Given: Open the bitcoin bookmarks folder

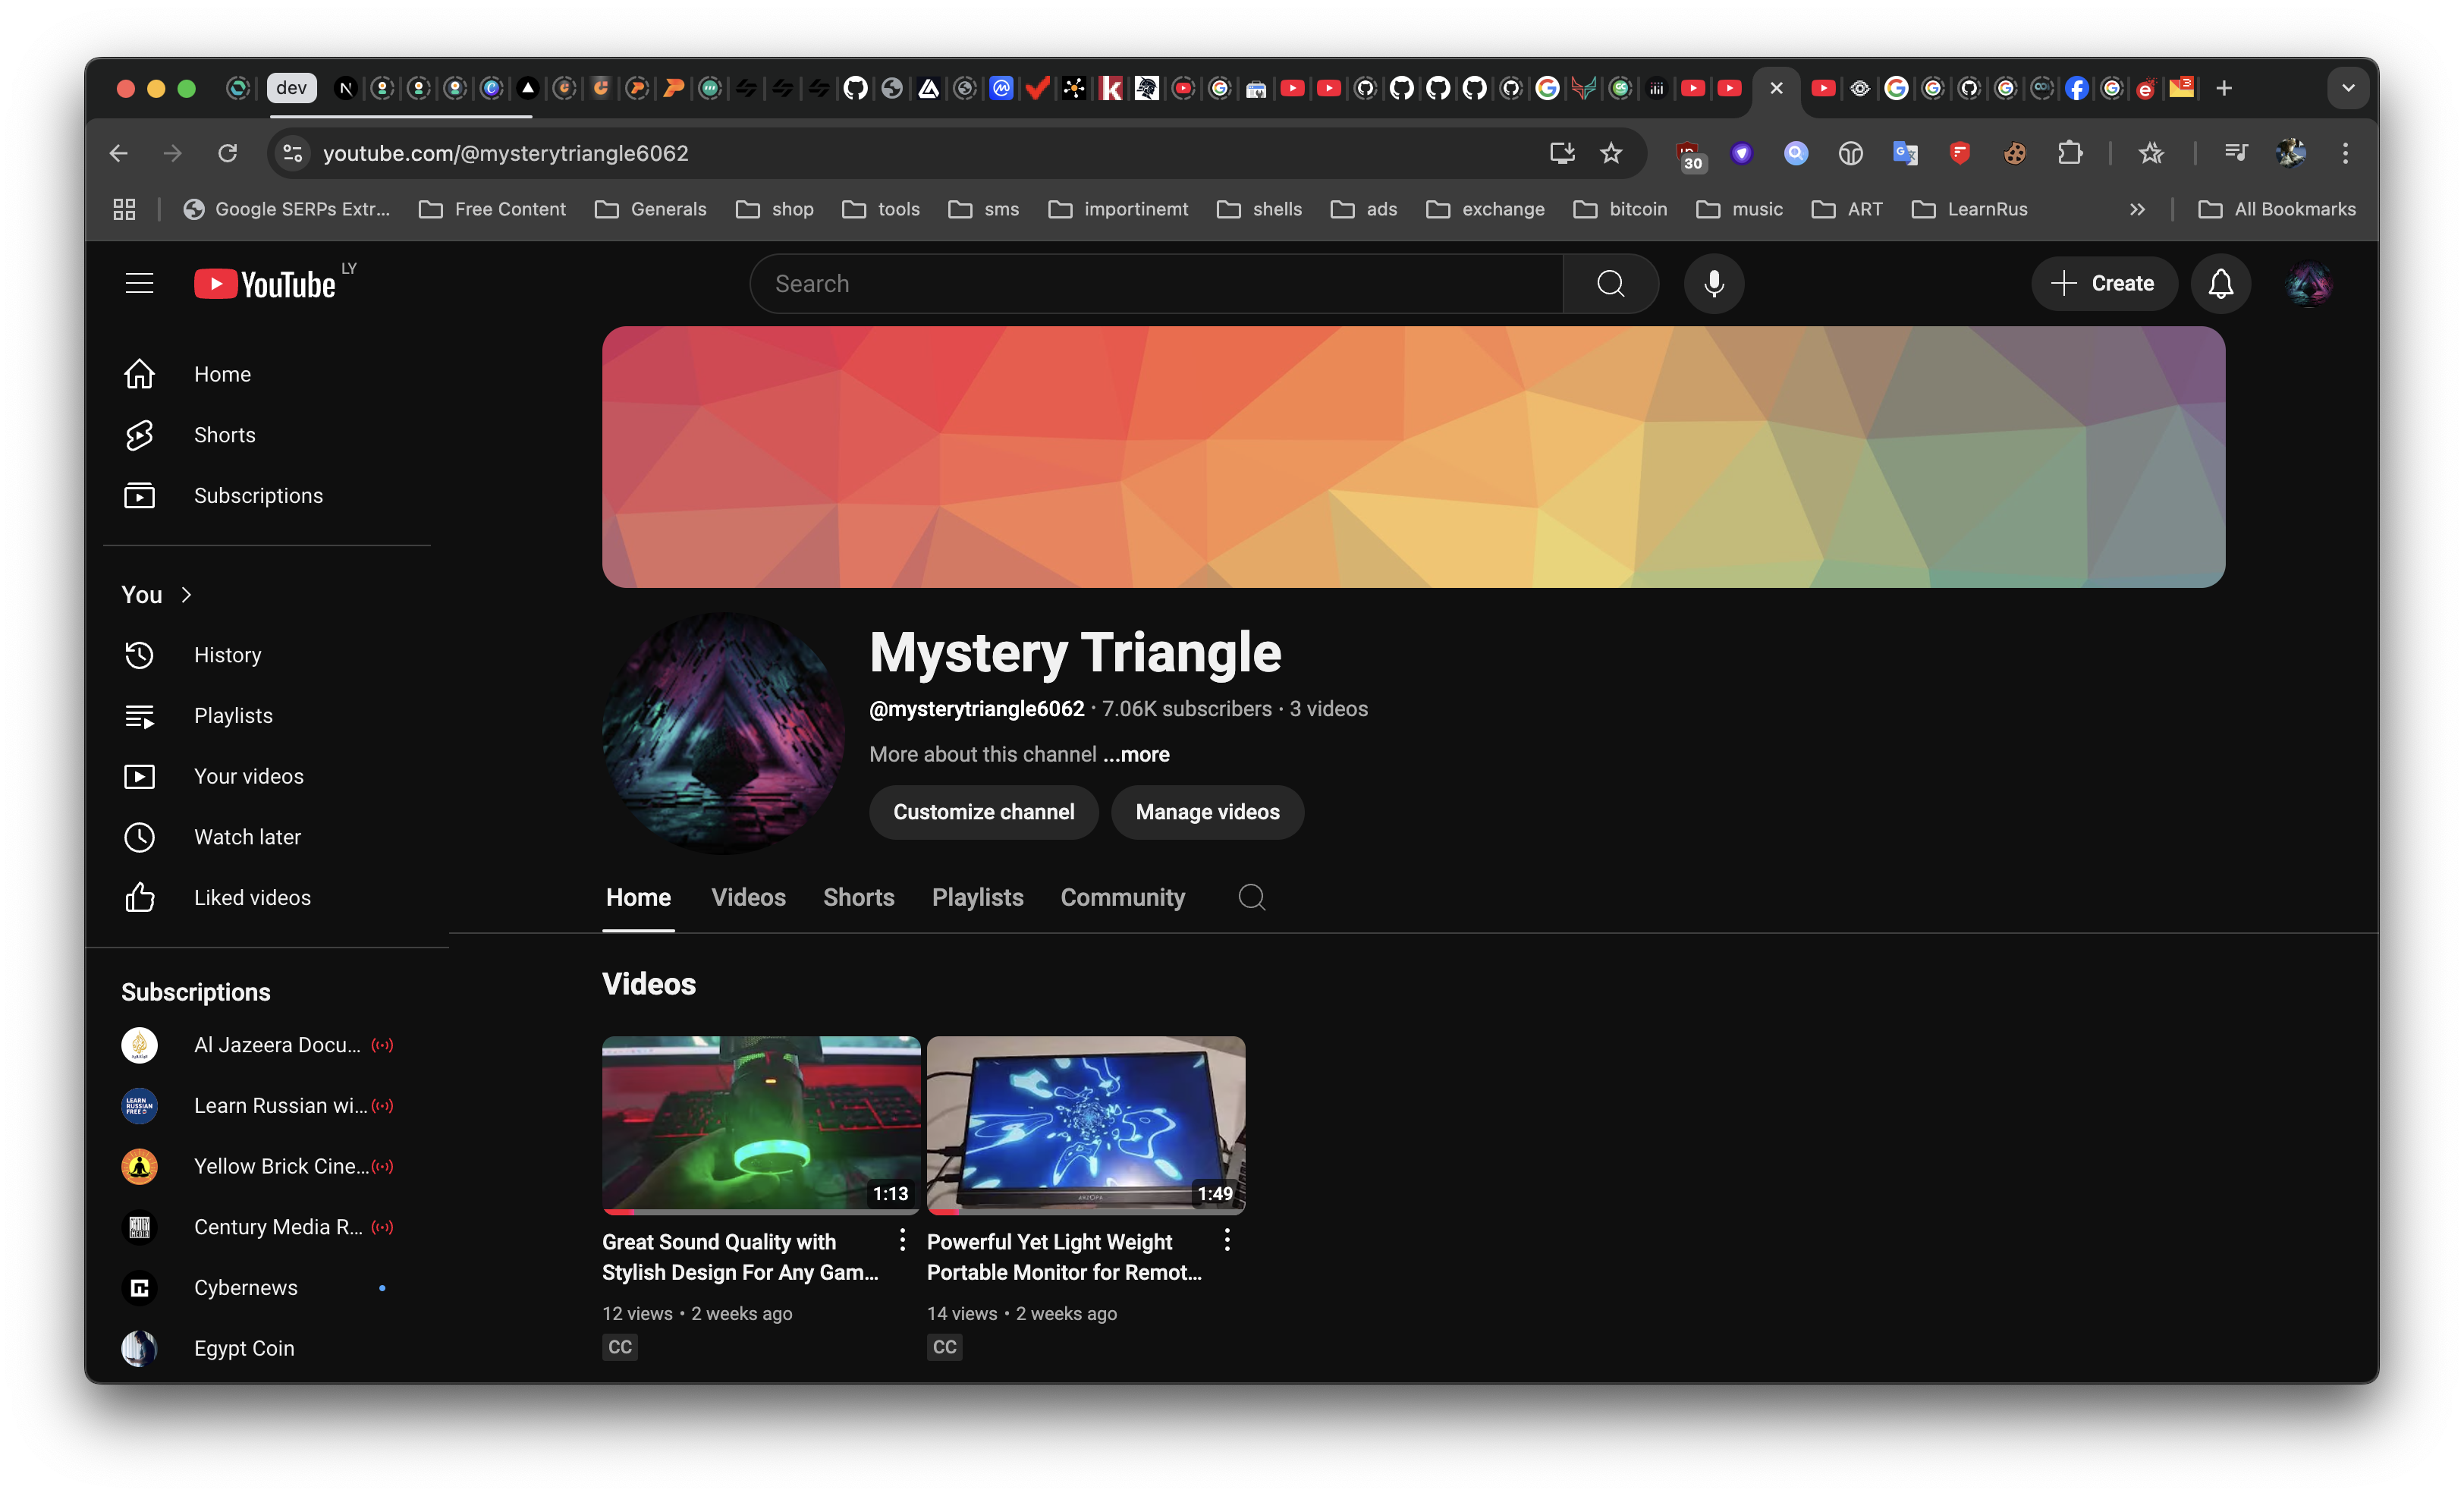Looking at the screenshot, I should (1620, 209).
